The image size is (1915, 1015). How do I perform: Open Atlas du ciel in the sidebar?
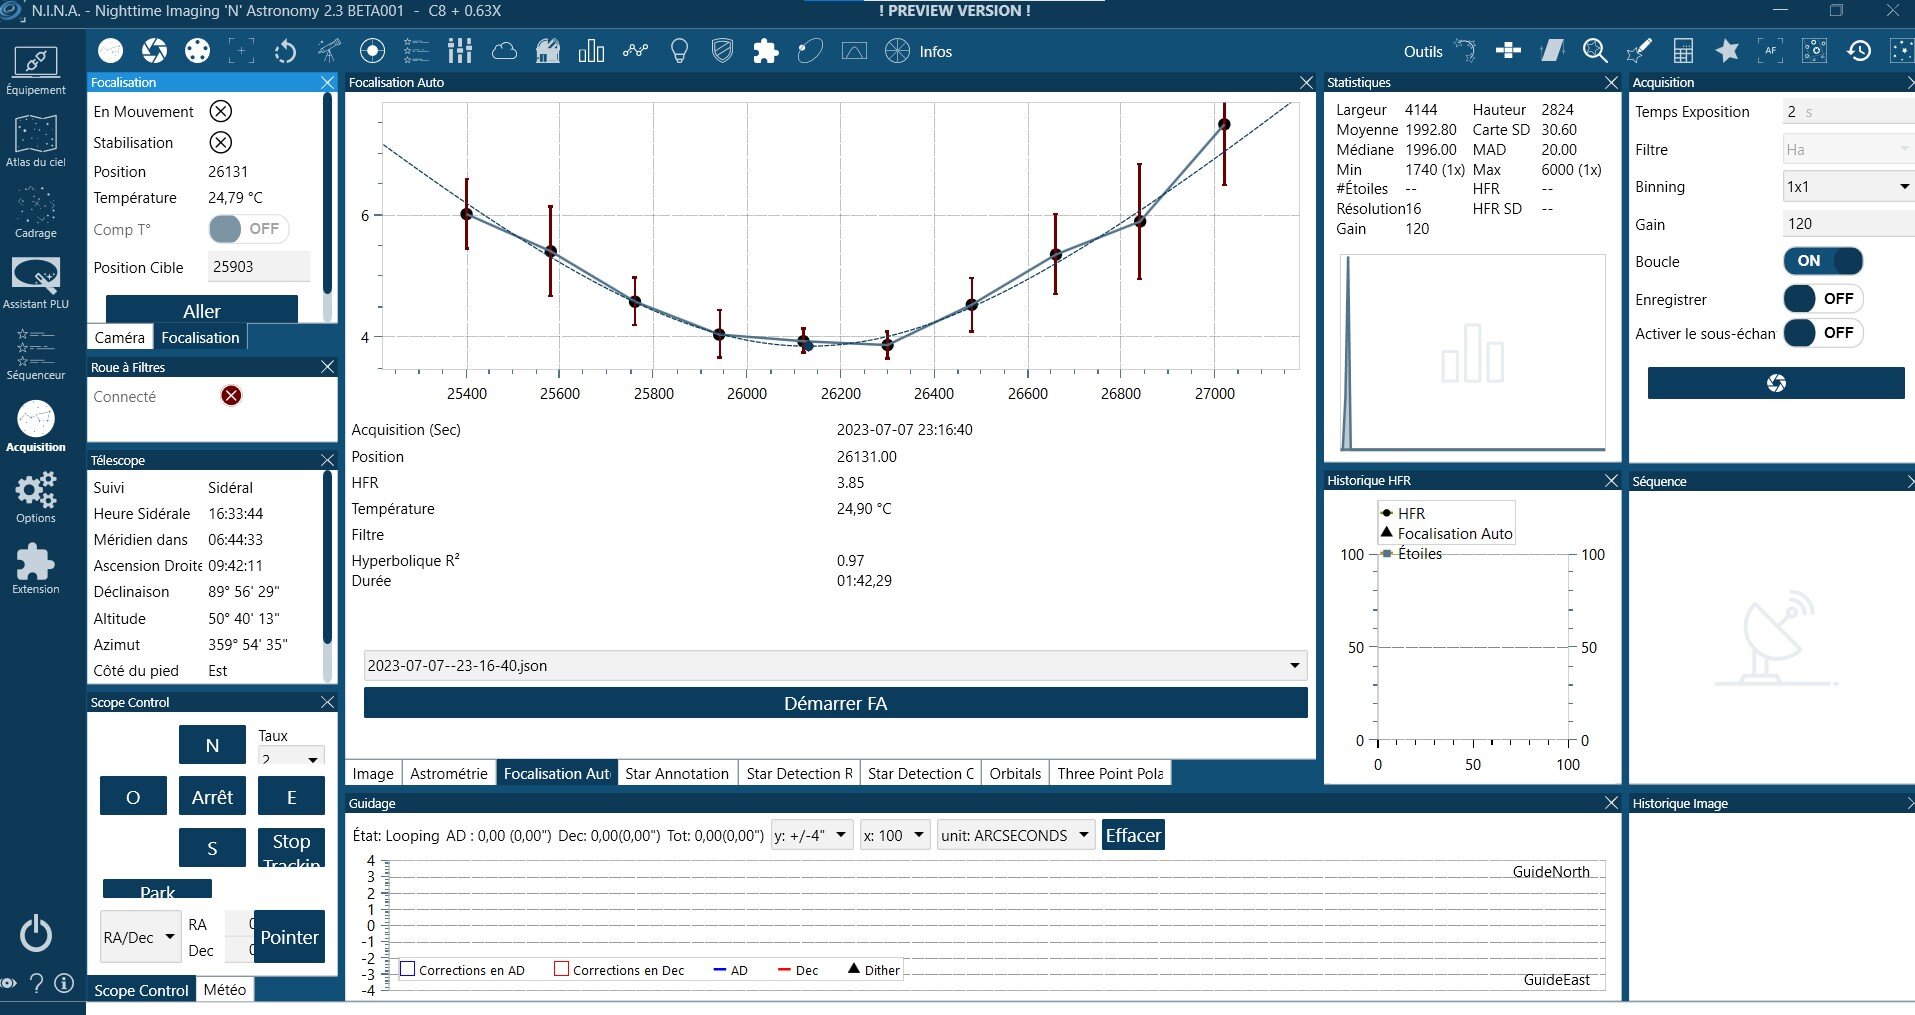[x=36, y=141]
